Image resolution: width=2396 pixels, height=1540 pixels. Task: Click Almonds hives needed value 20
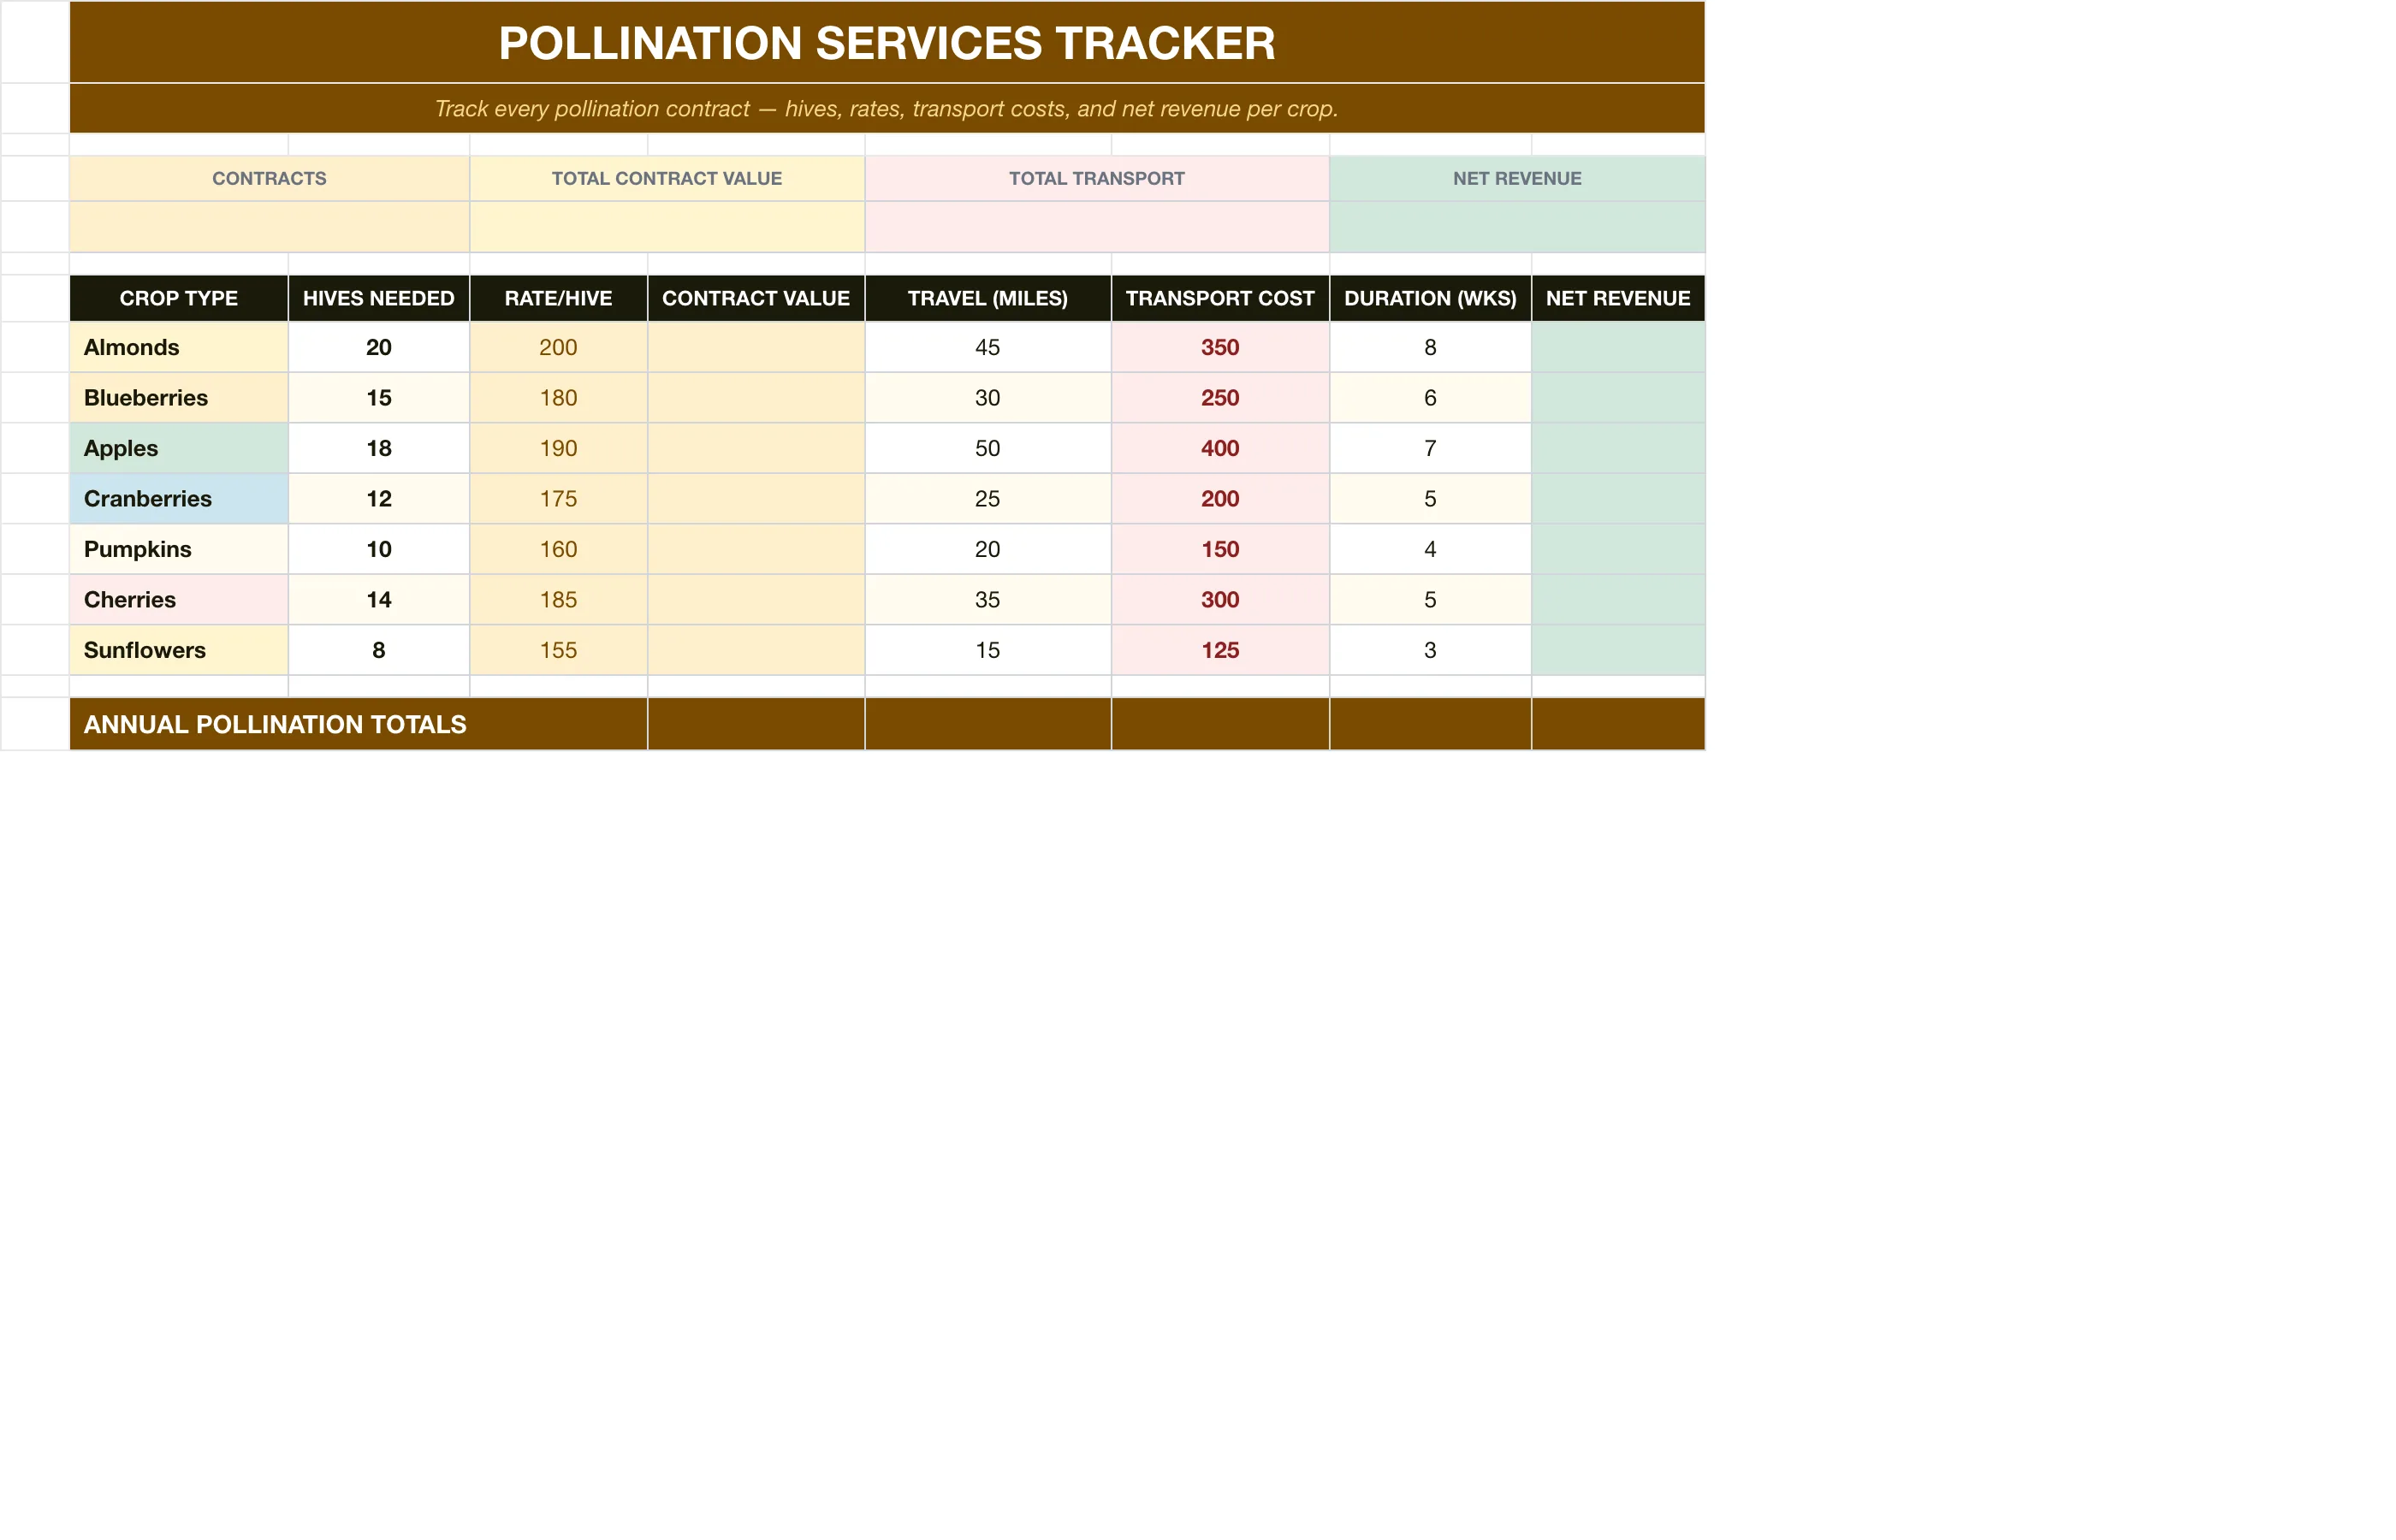[x=378, y=347]
